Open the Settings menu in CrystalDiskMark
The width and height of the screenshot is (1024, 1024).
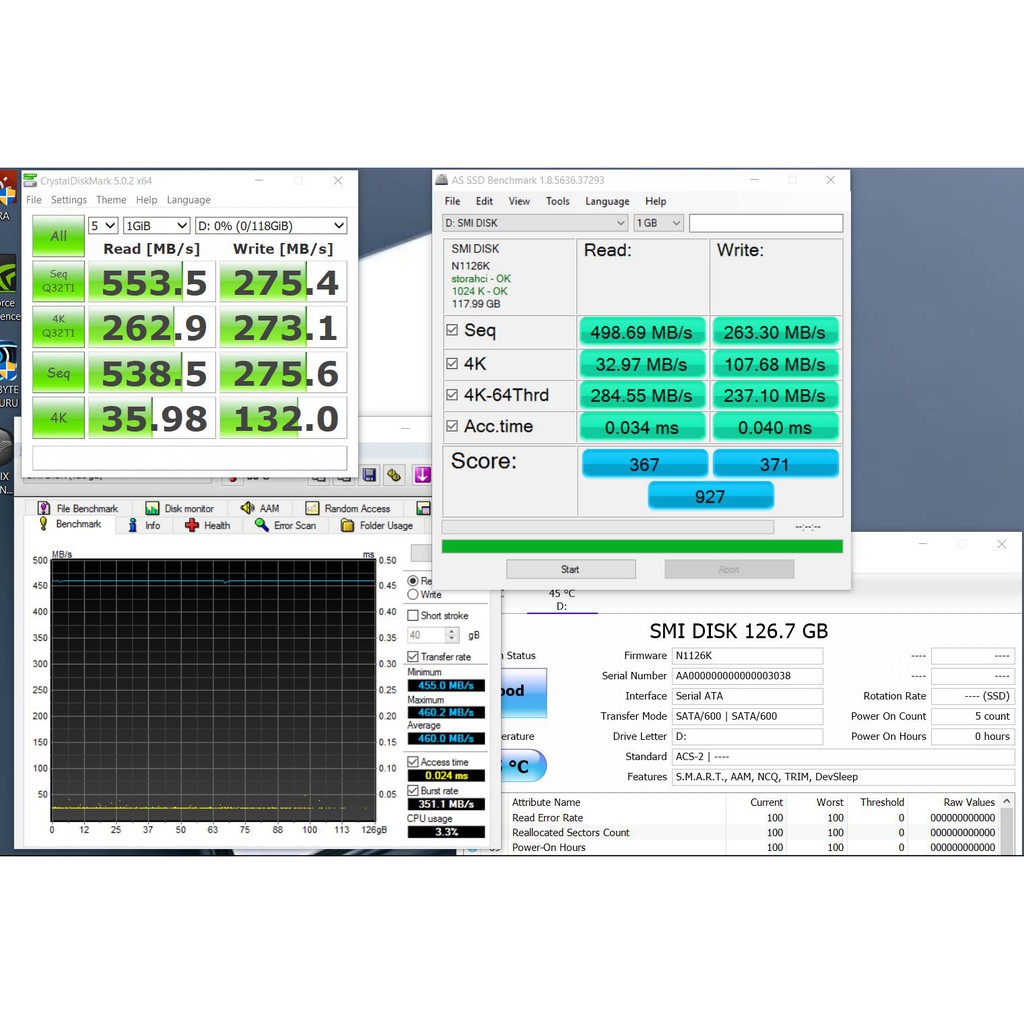click(x=69, y=200)
